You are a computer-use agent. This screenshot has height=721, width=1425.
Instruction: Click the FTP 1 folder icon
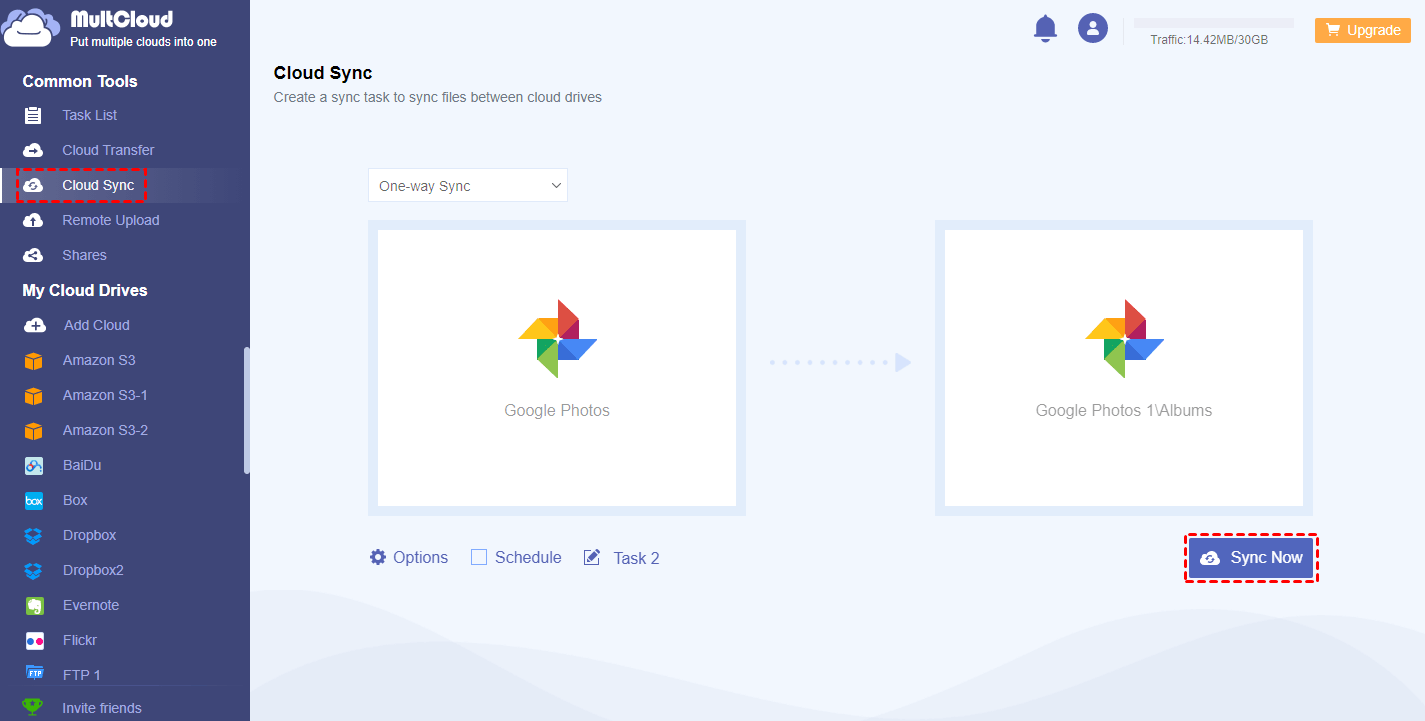pos(34,673)
